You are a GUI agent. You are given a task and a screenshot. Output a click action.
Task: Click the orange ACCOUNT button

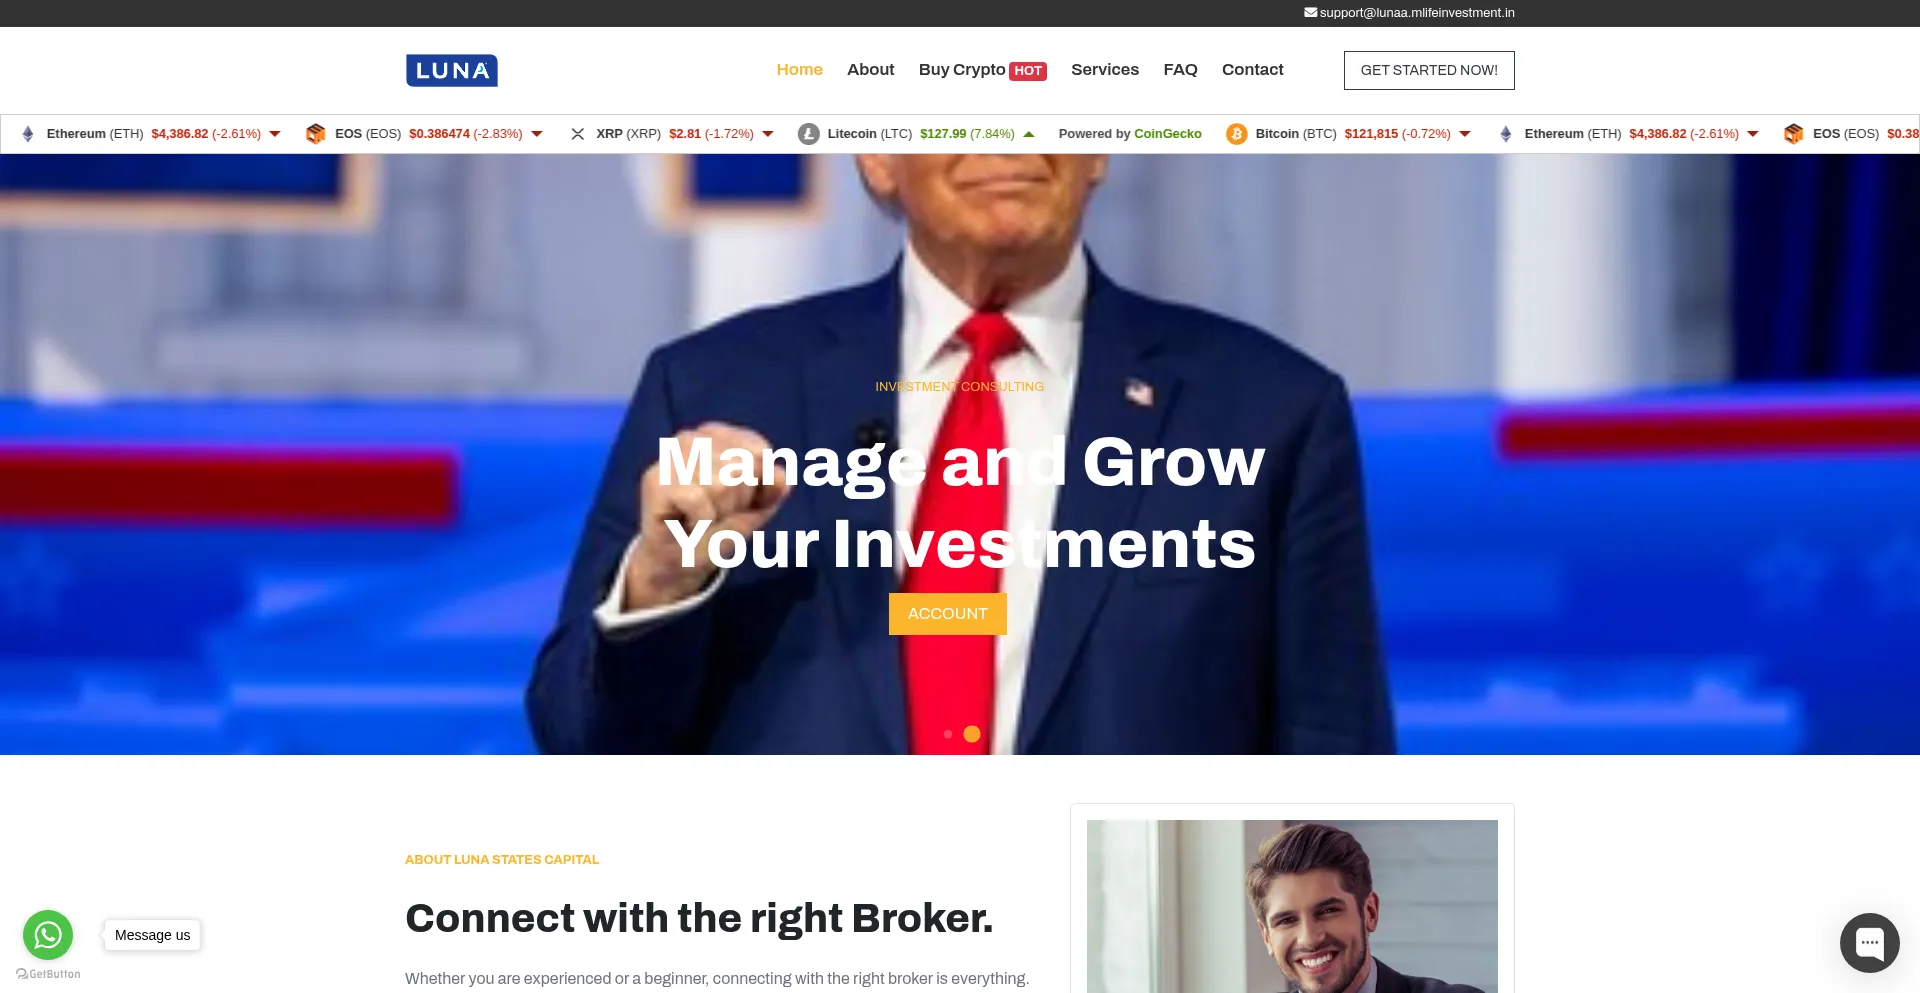pyautogui.click(x=948, y=614)
